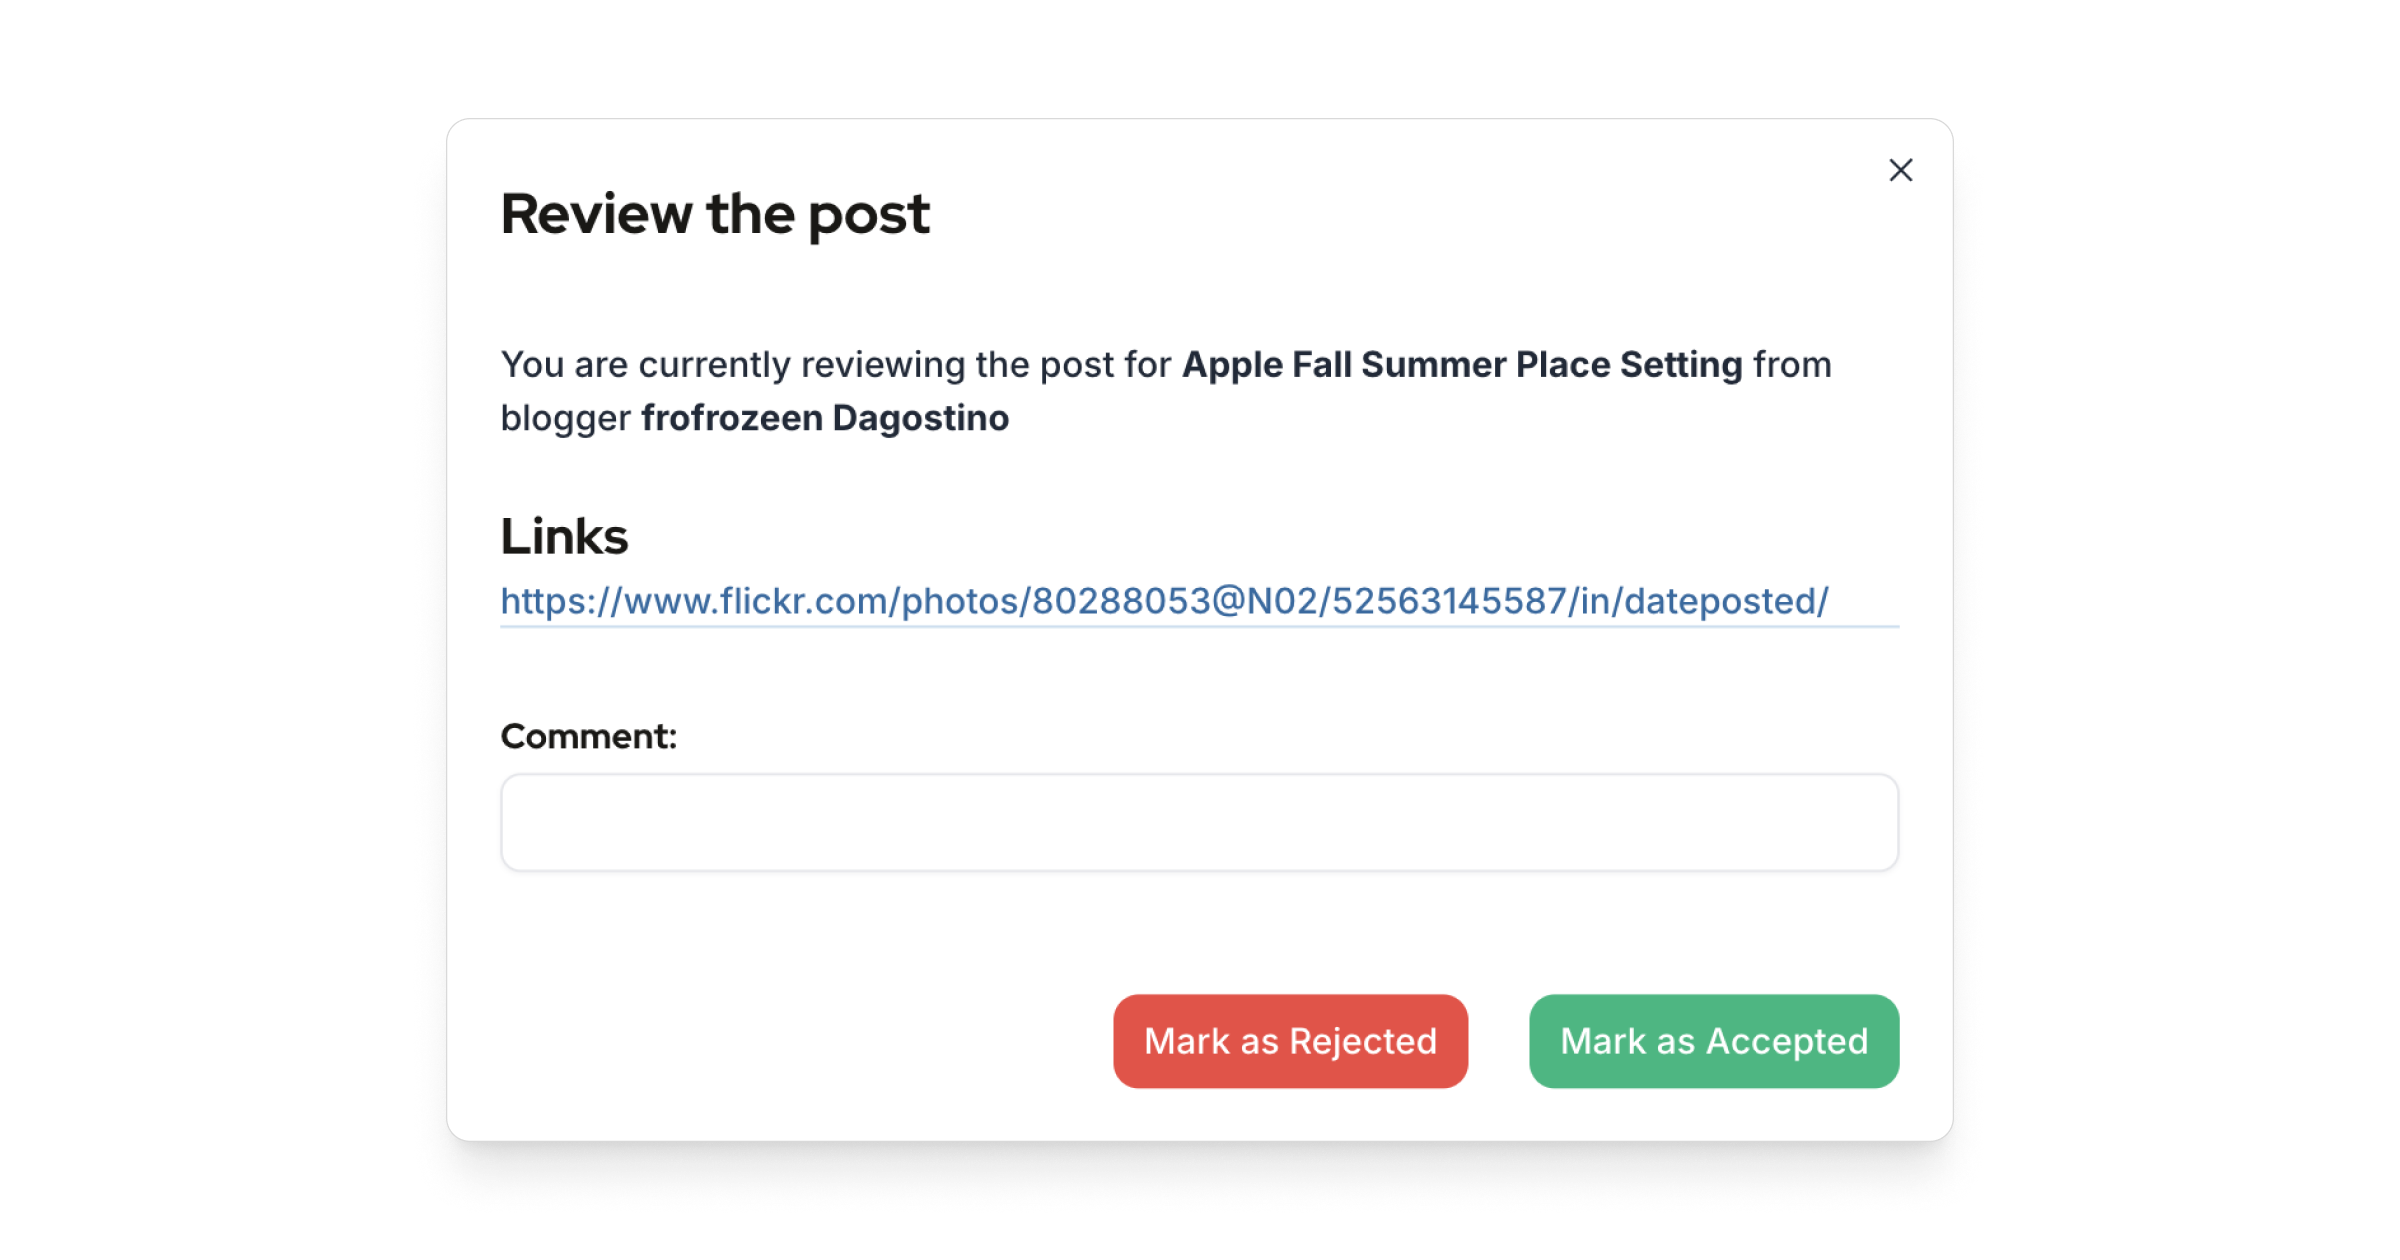2400x1260 pixels.
Task: Focus the empty comment box
Action: [1199, 822]
